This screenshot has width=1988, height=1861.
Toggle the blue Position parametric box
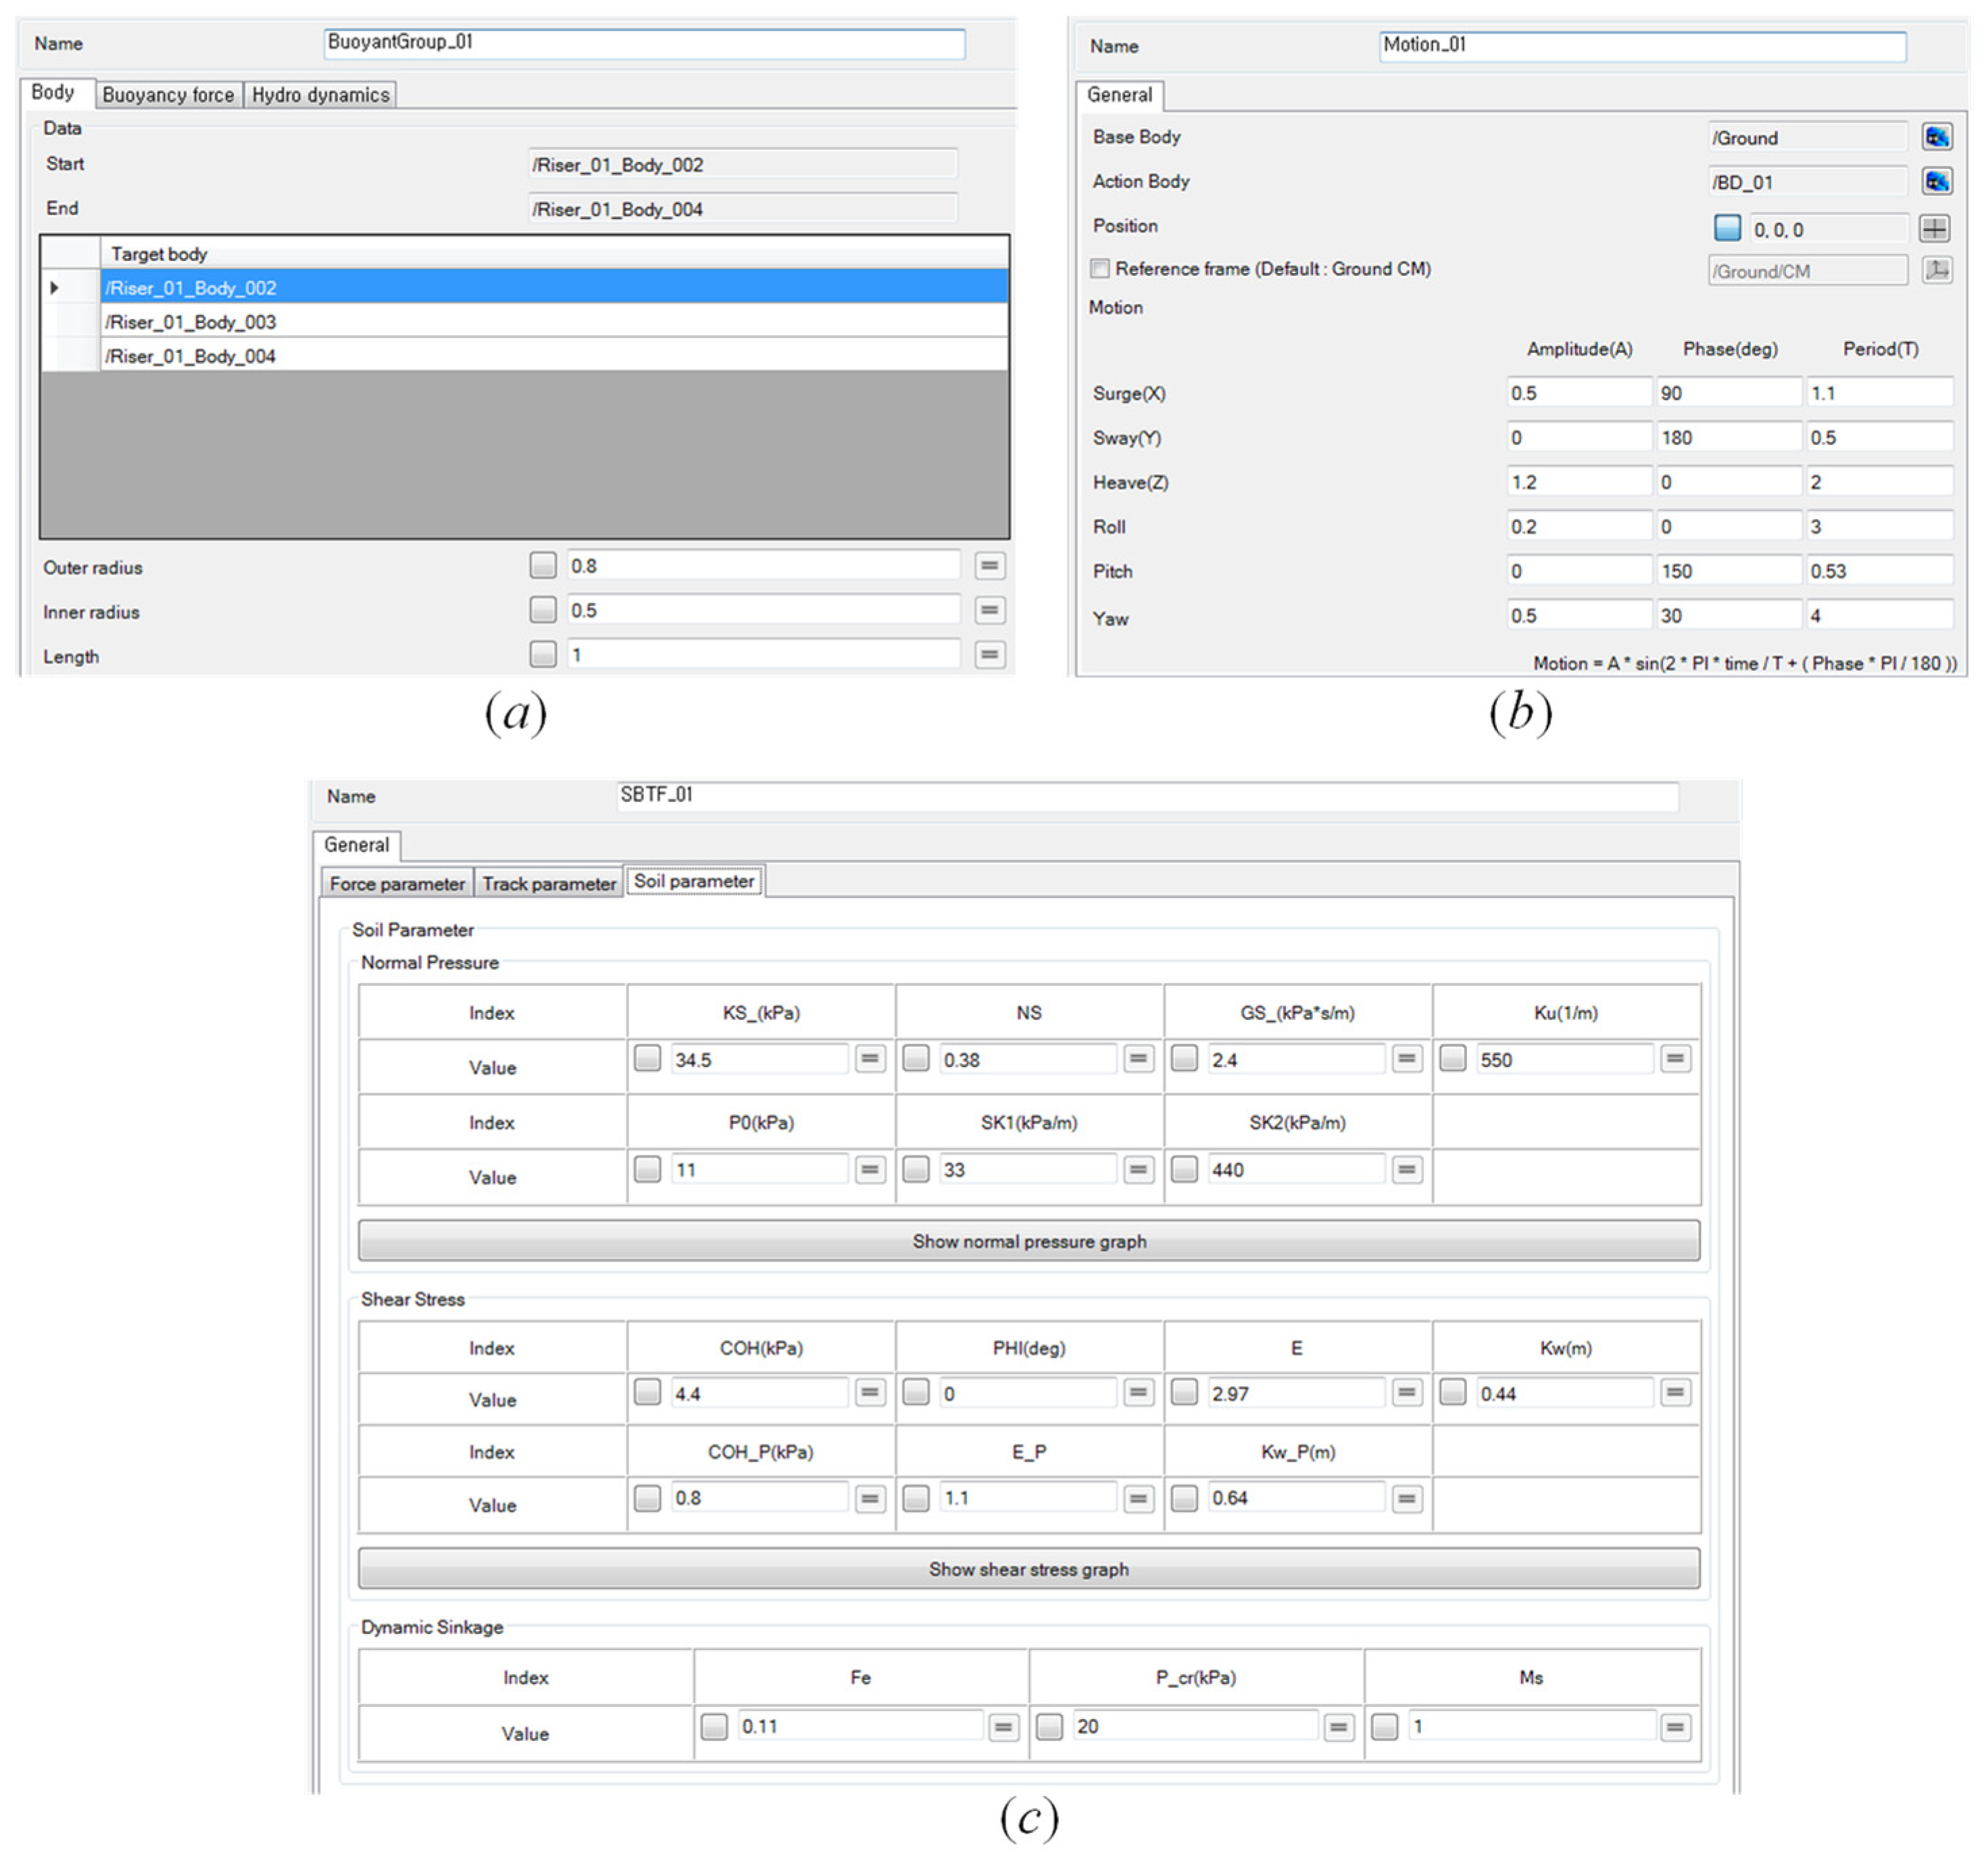pos(1727,228)
